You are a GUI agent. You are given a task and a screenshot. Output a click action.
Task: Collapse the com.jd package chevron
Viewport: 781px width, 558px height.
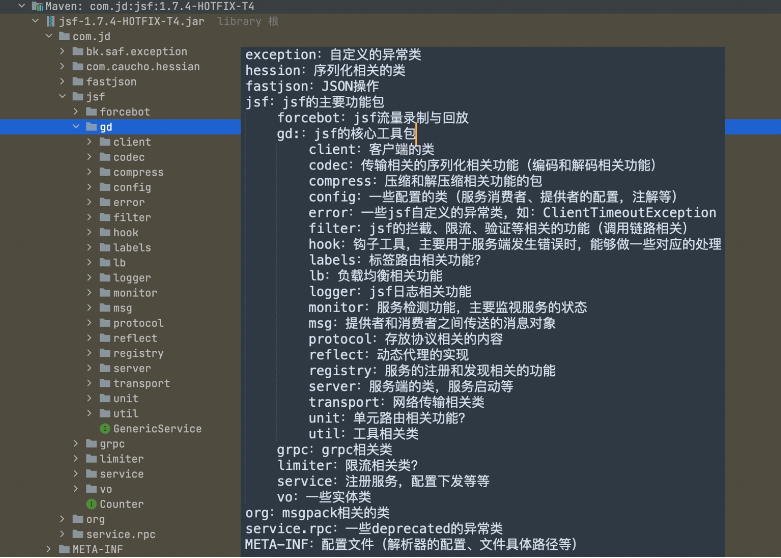tap(49, 36)
